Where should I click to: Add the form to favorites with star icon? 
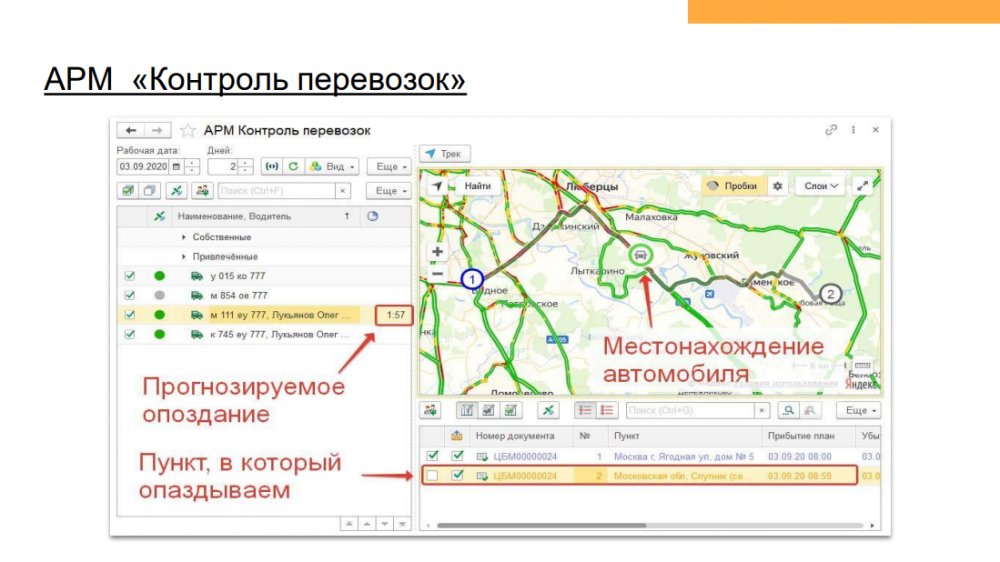pos(188,131)
